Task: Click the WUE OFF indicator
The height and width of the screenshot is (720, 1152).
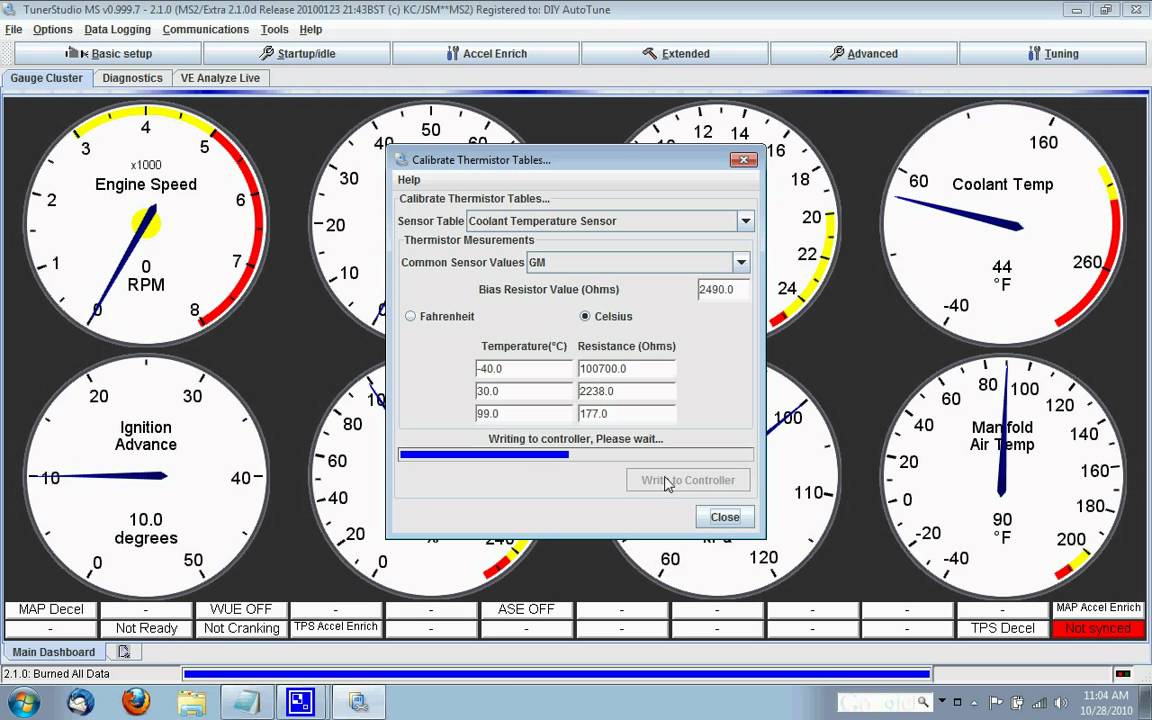Action: coord(241,610)
